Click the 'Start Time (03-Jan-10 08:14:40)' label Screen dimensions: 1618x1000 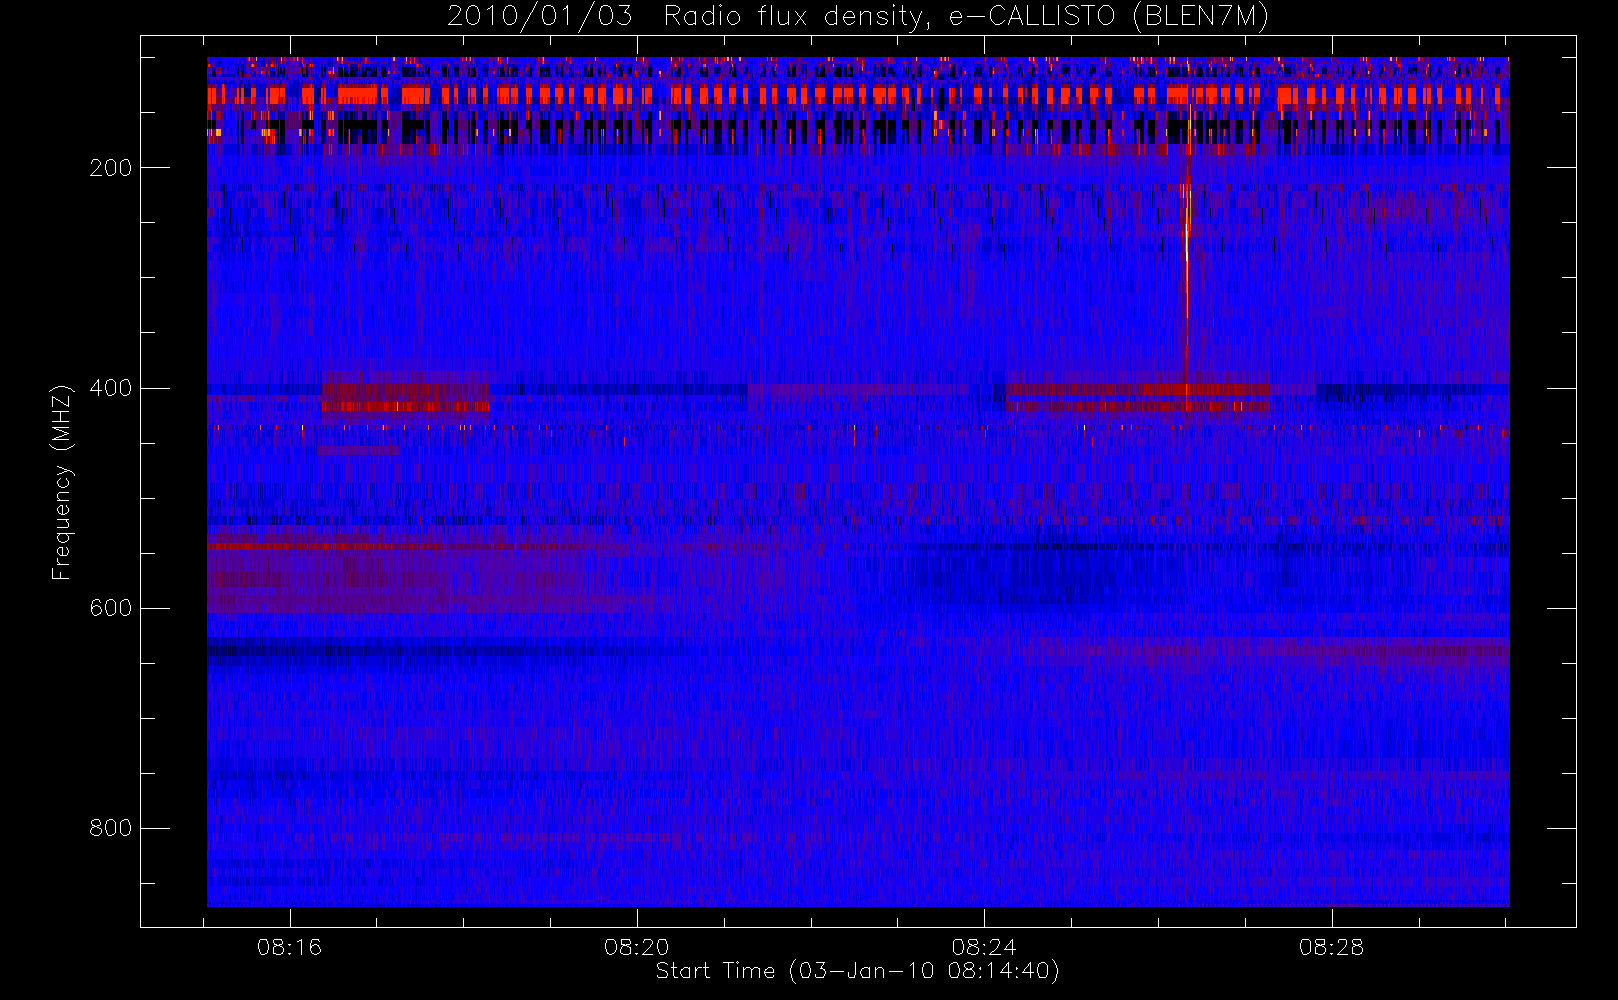coord(857,971)
